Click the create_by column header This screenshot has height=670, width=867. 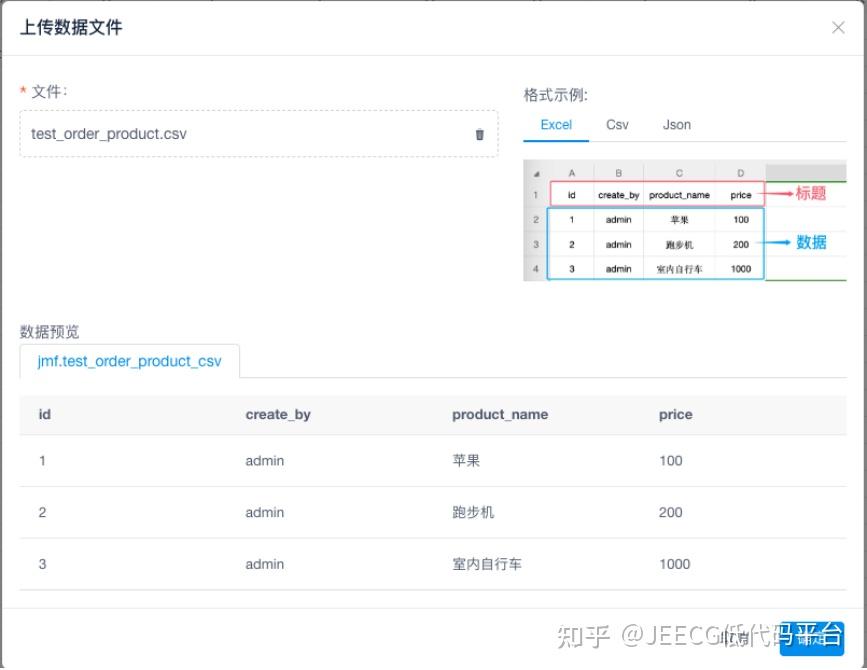click(278, 415)
